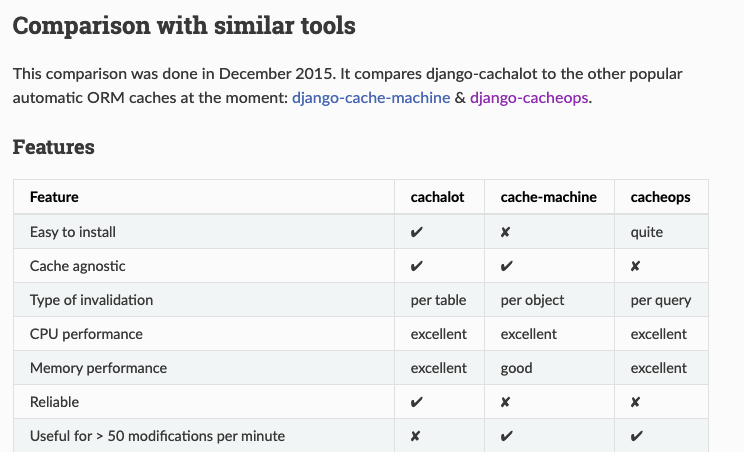Click the 'Type of invalidation' row label
The height and width of the screenshot is (452, 744).
92,300
